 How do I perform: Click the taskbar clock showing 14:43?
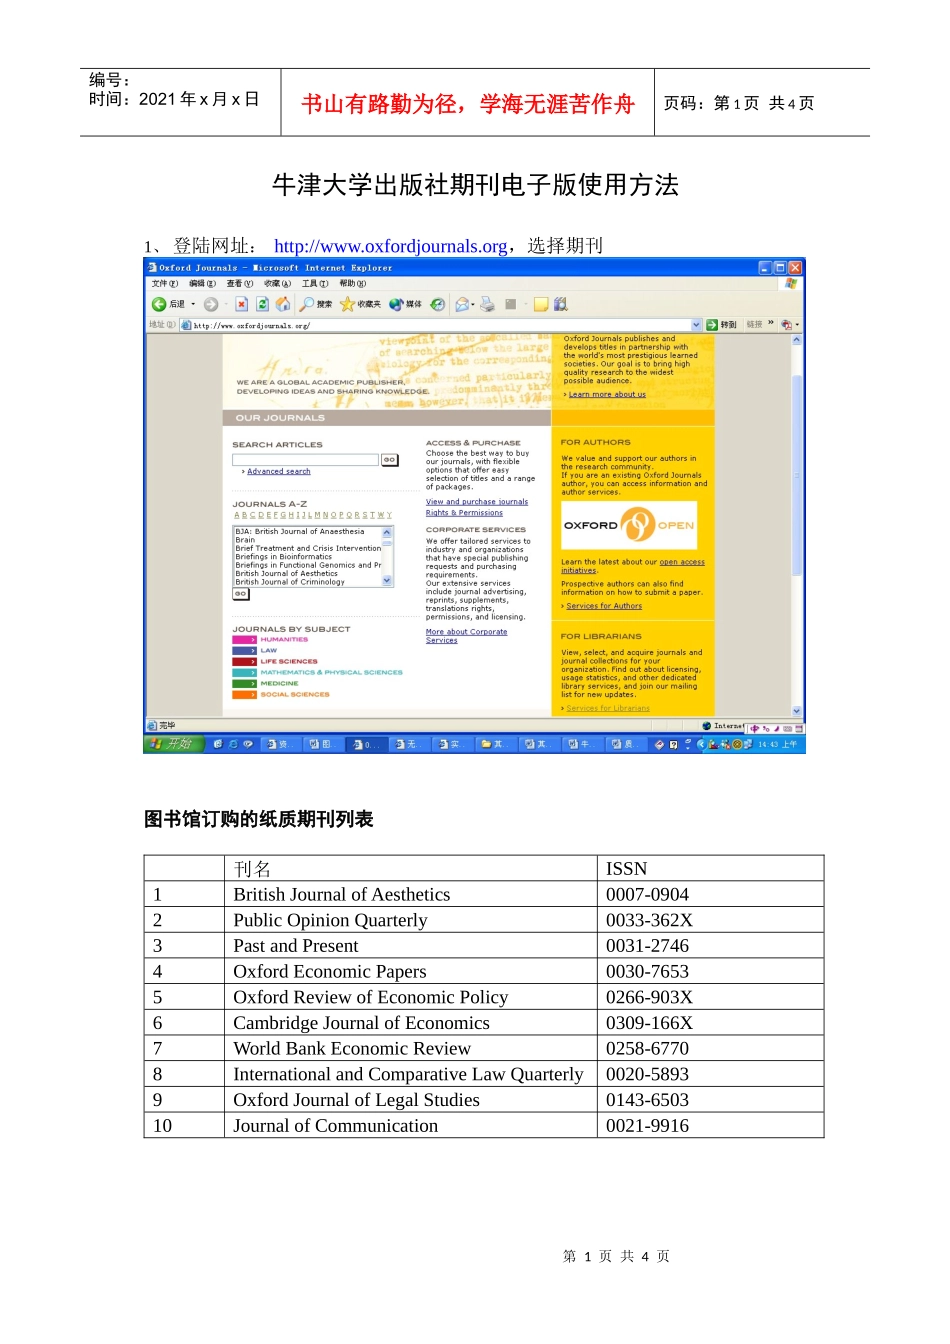[777, 744]
